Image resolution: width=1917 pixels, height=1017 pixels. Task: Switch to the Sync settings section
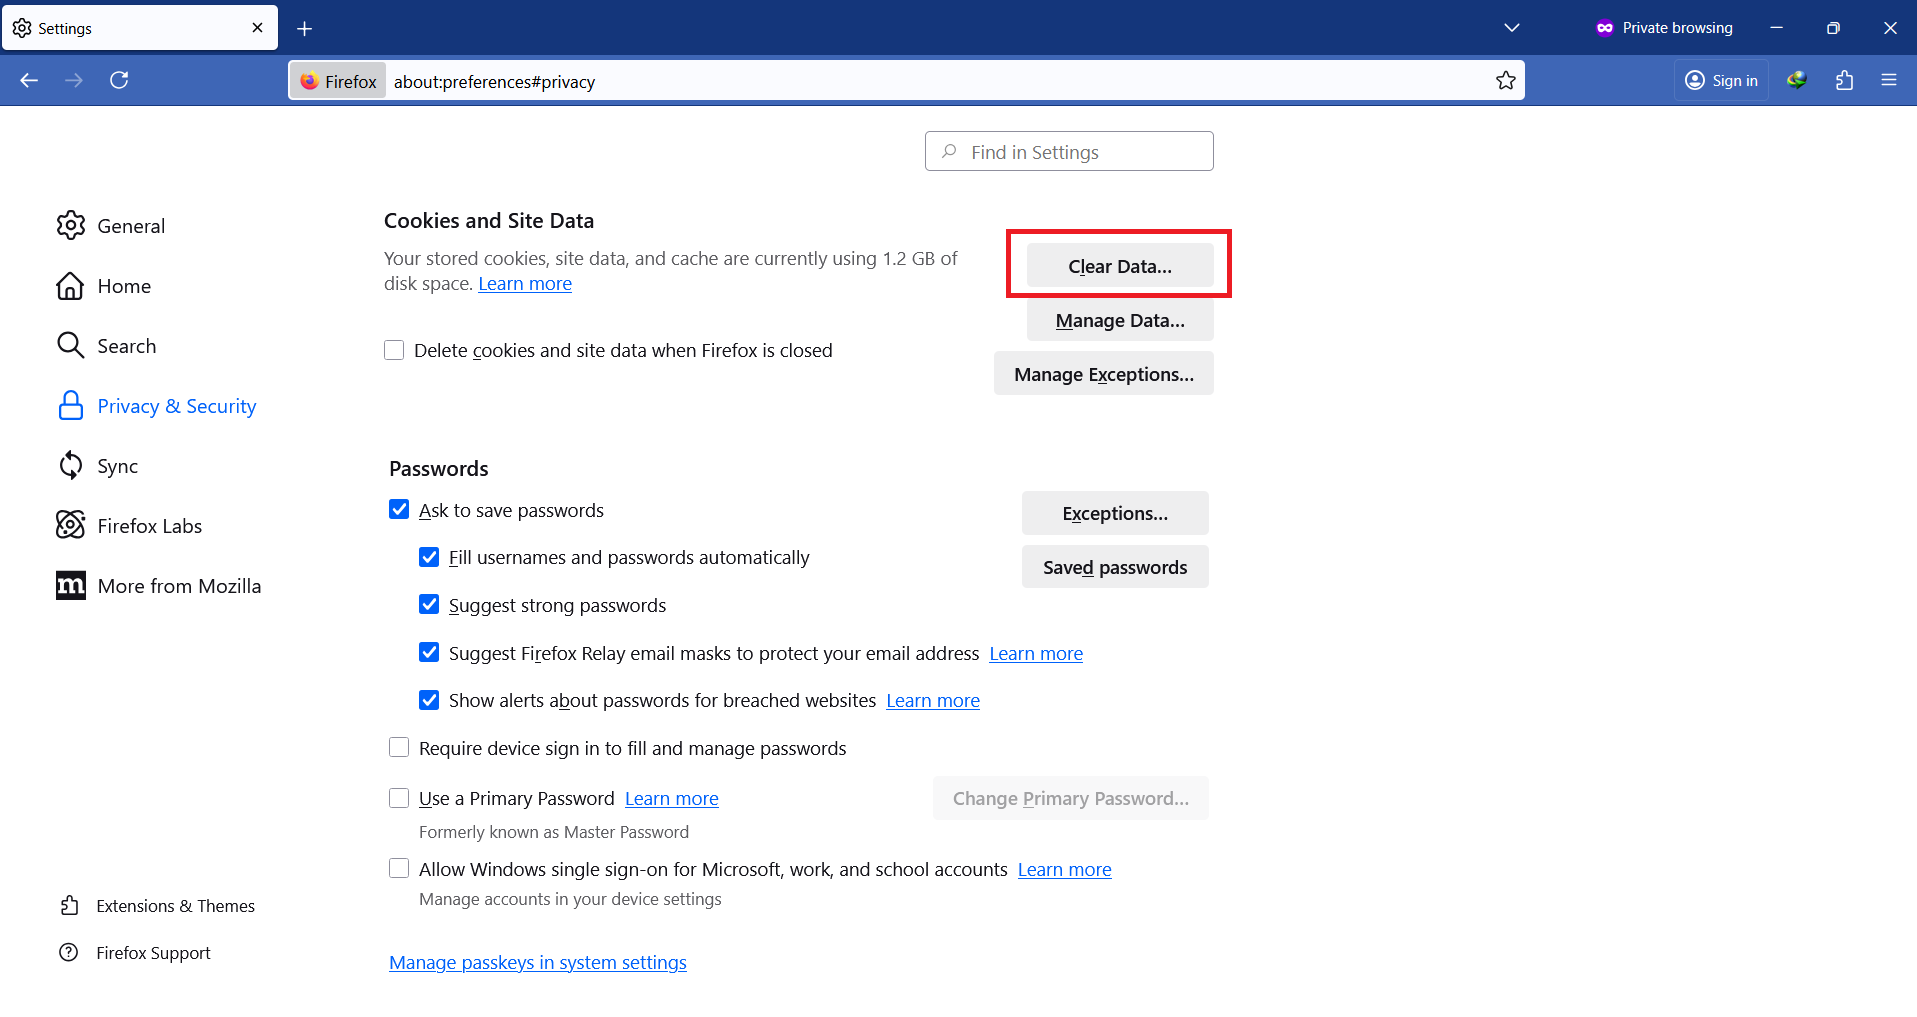(117, 466)
